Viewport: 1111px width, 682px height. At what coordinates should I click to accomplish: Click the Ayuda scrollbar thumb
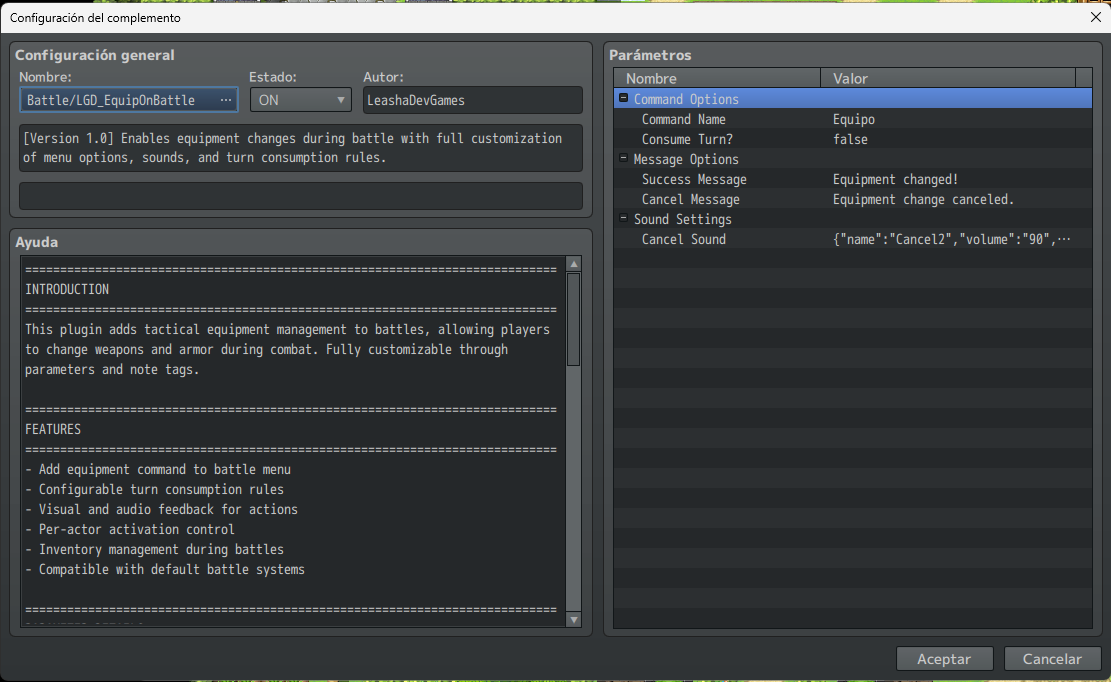[x=573, y=318]
